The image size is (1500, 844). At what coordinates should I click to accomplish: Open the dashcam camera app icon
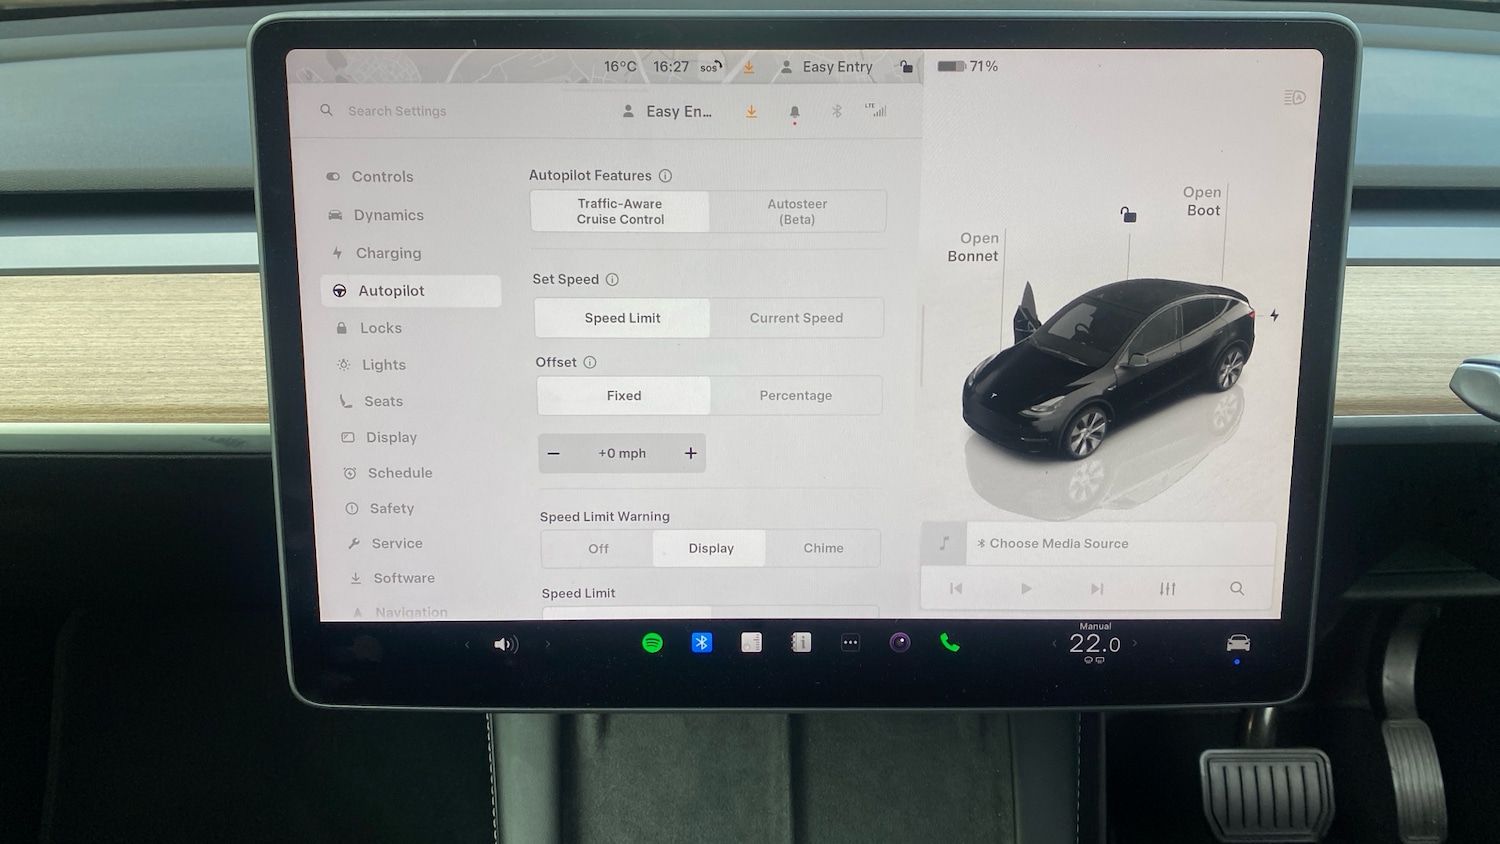[x=900, y=643]
